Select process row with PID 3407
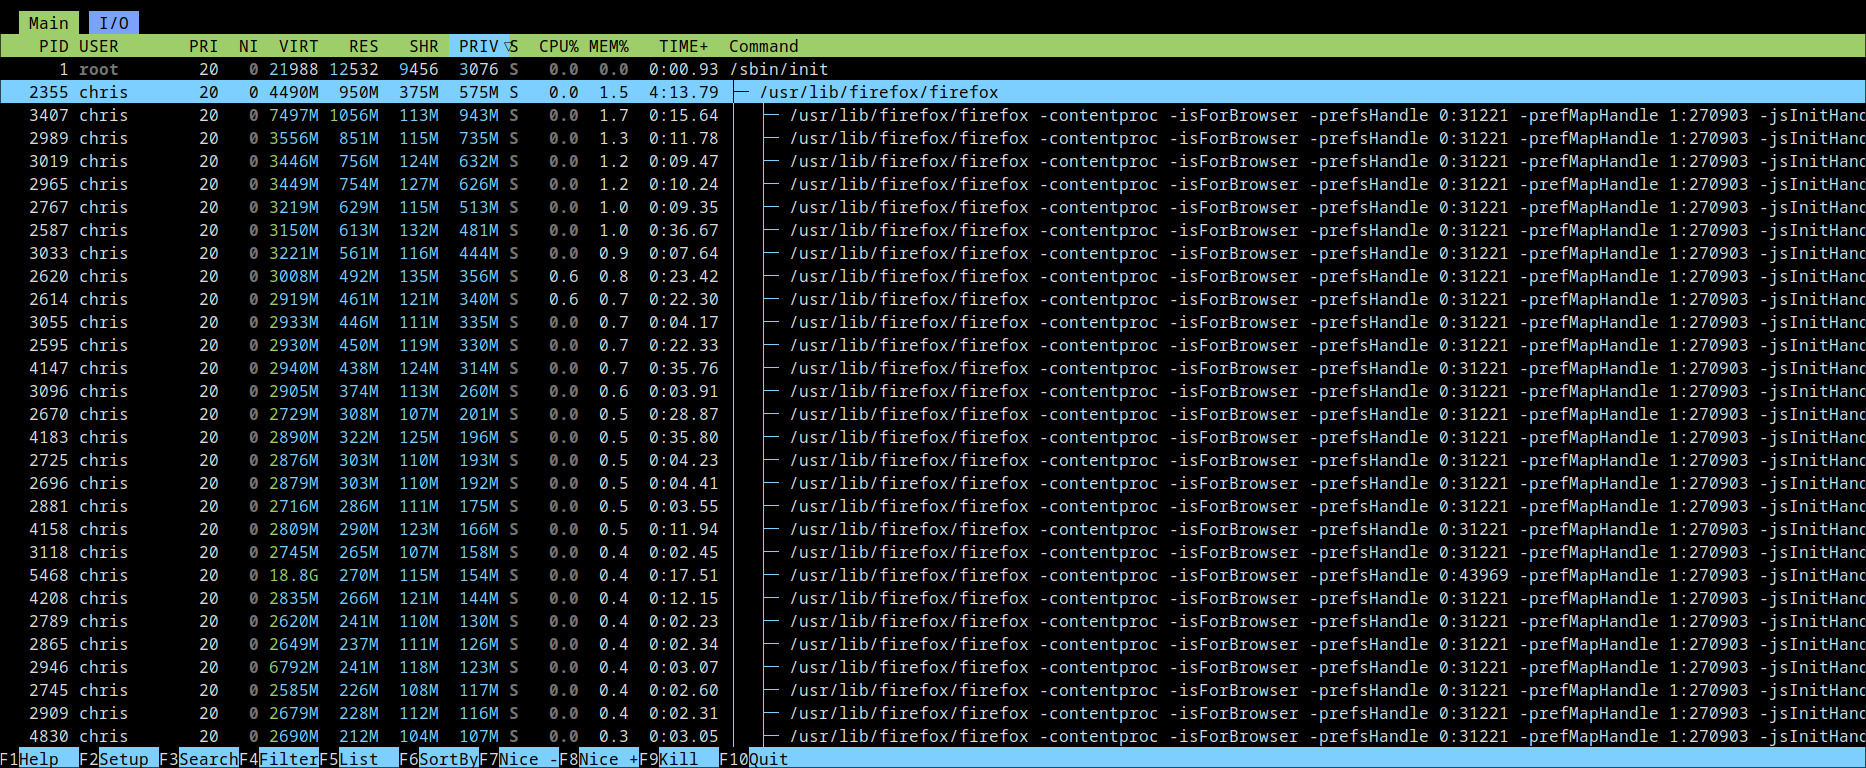This screenshot has width=1866, height=768. 932,115
